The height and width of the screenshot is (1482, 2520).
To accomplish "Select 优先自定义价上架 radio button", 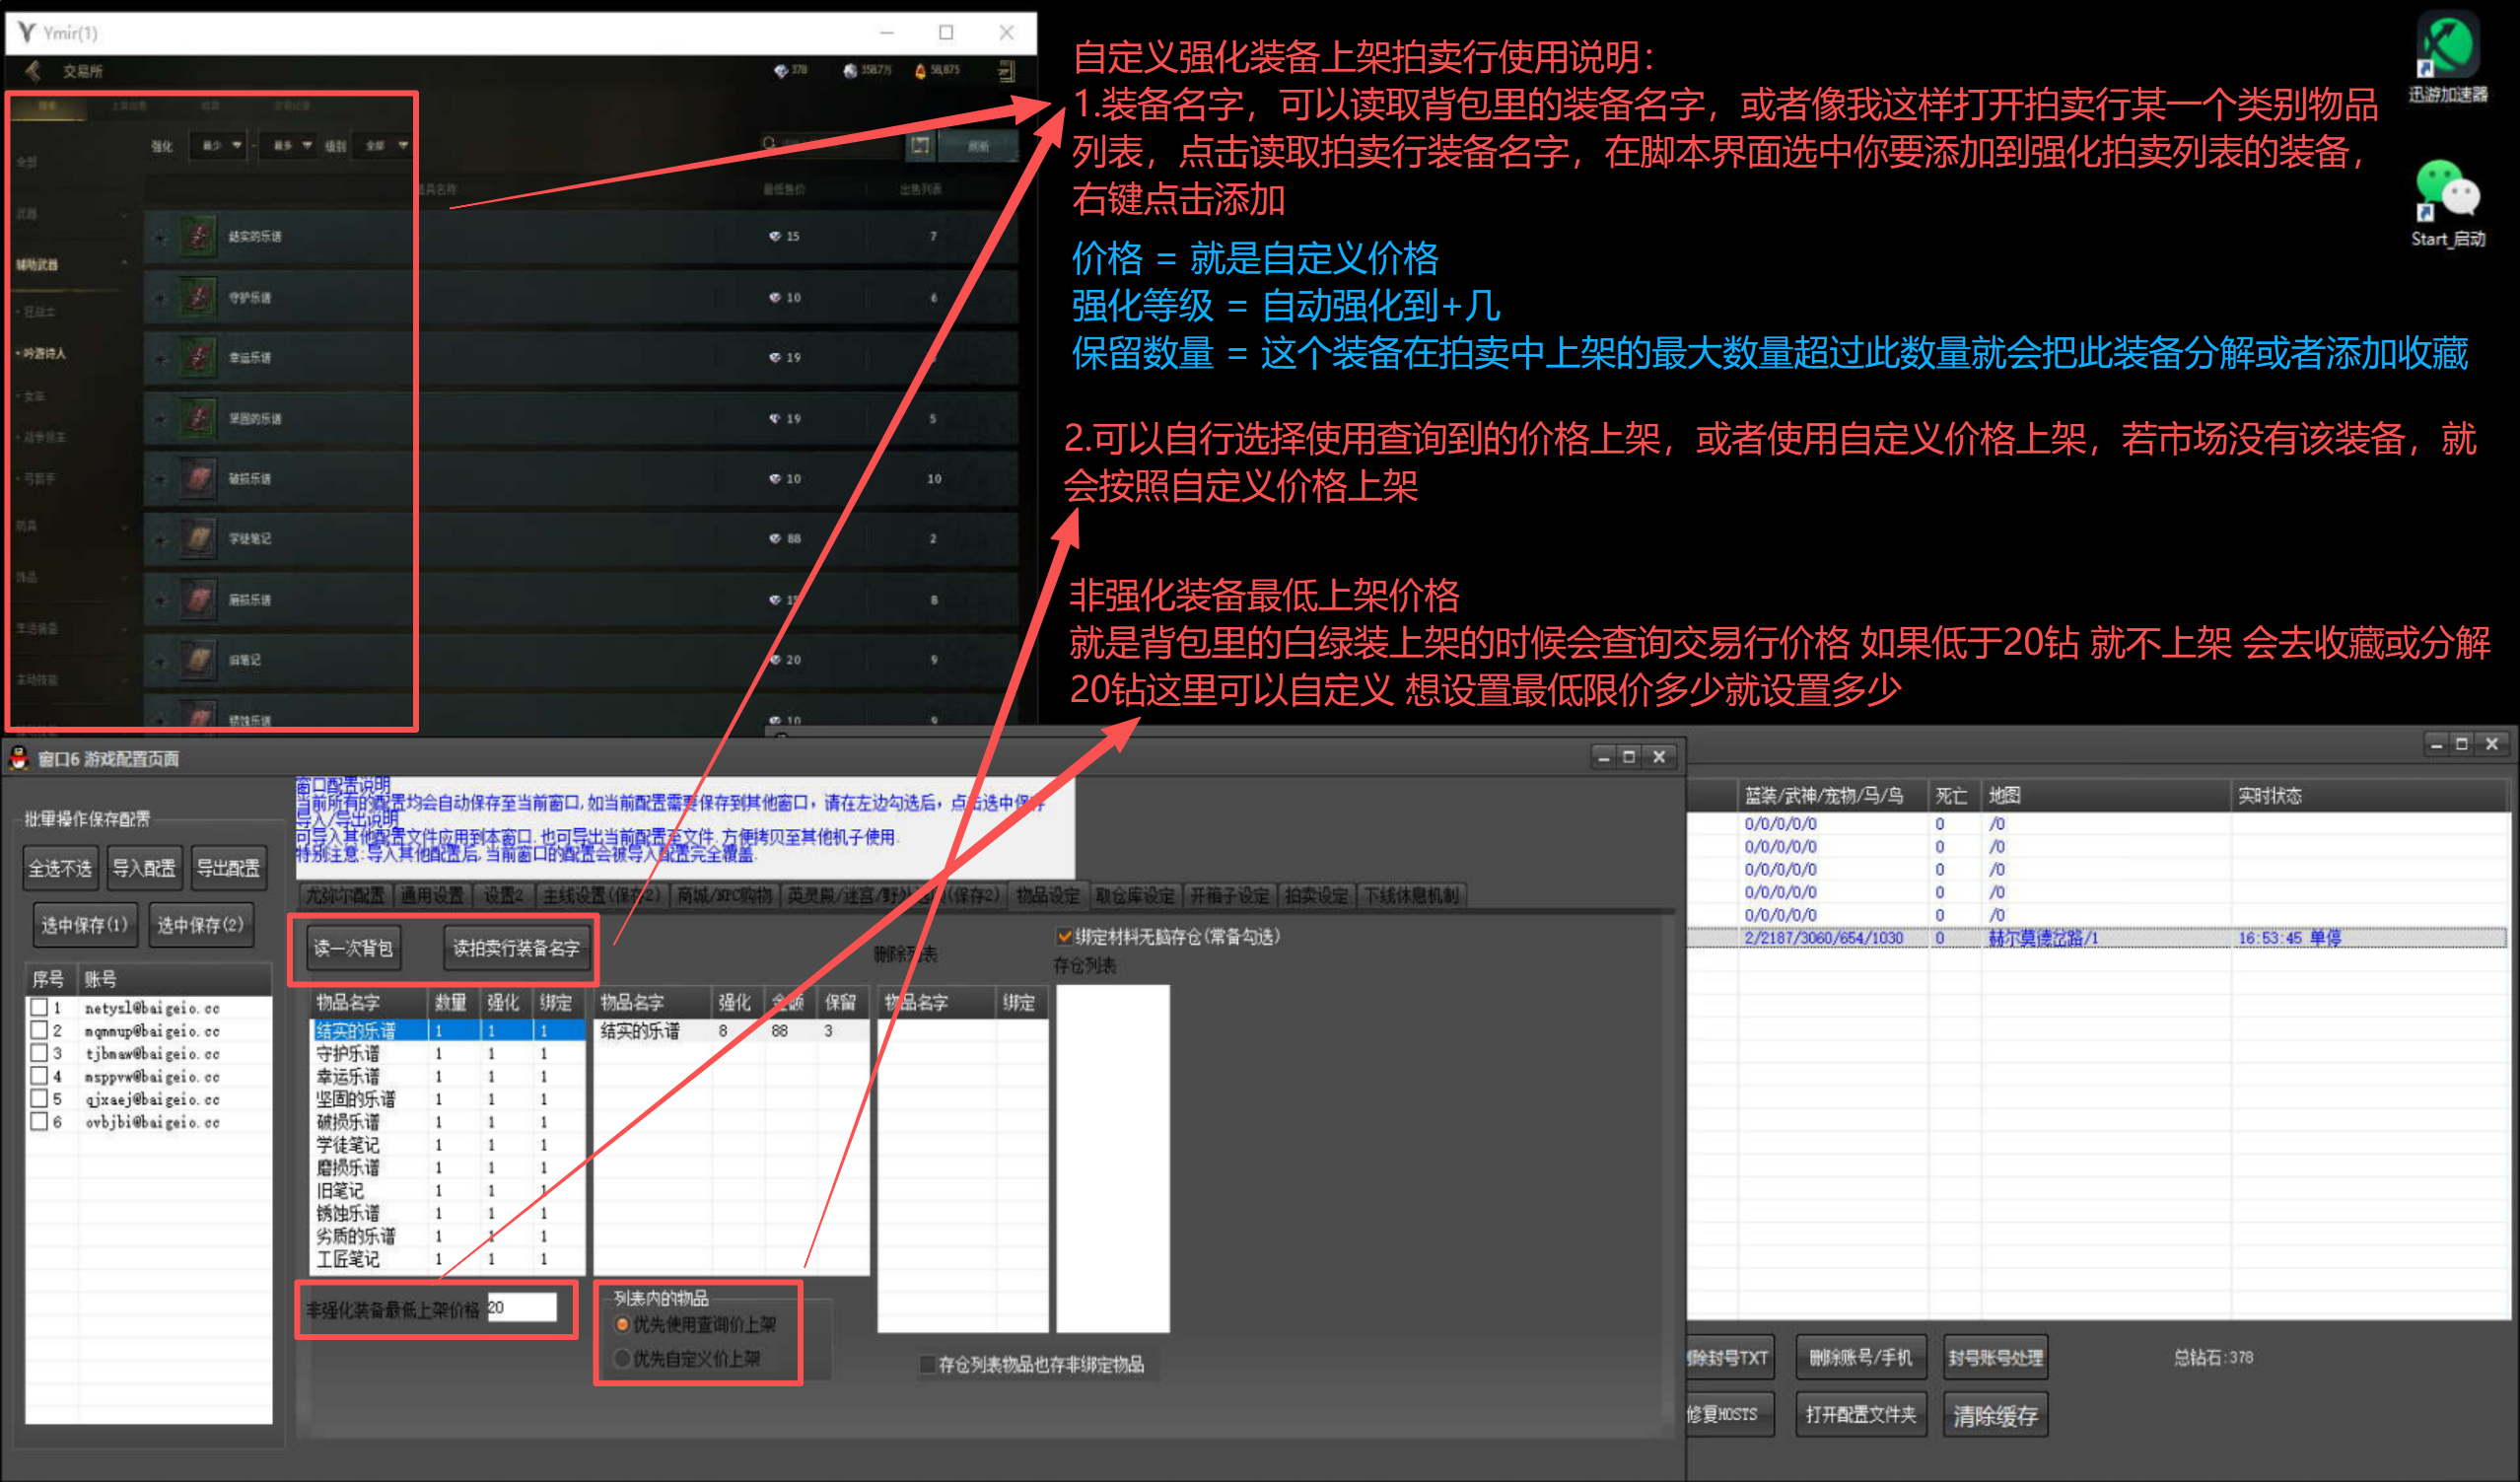I will (622, 1358).
